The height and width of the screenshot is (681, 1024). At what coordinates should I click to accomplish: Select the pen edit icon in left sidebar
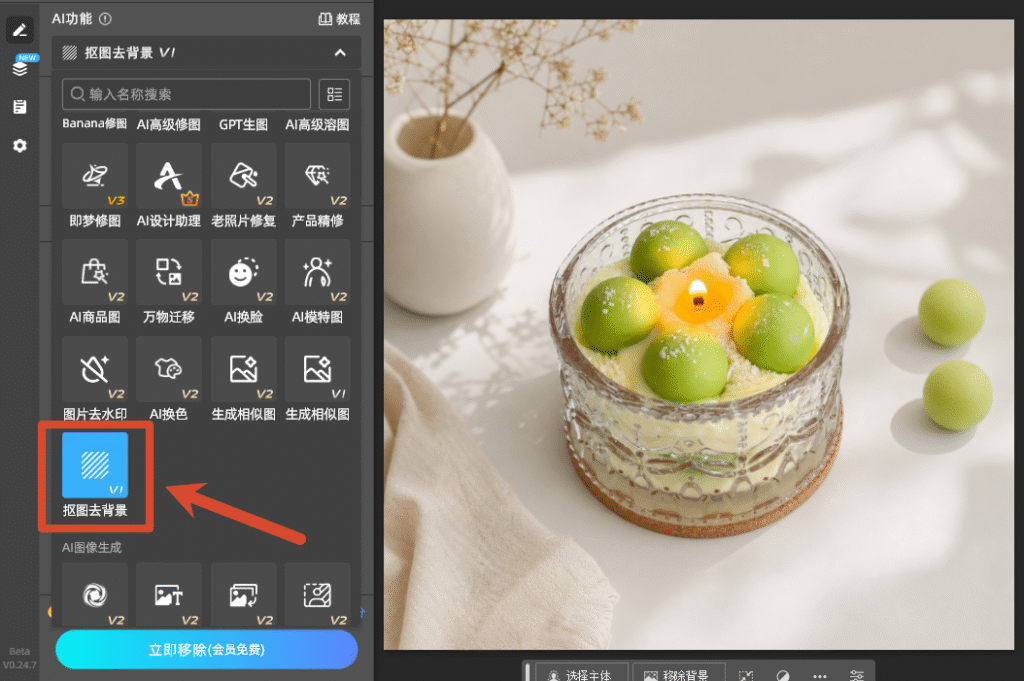[20, 30]
